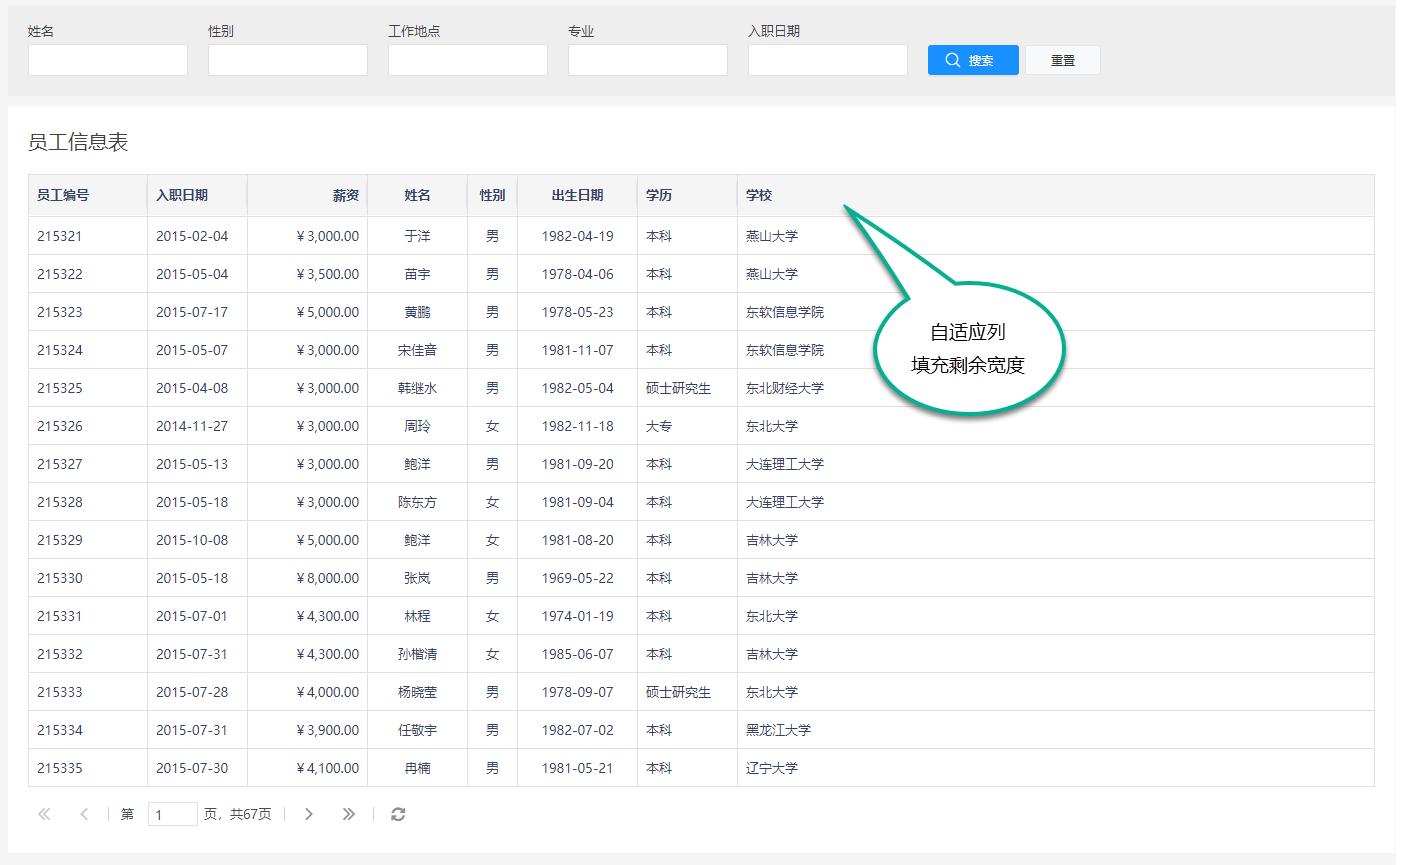Go to first page icon

coord(44,814)
